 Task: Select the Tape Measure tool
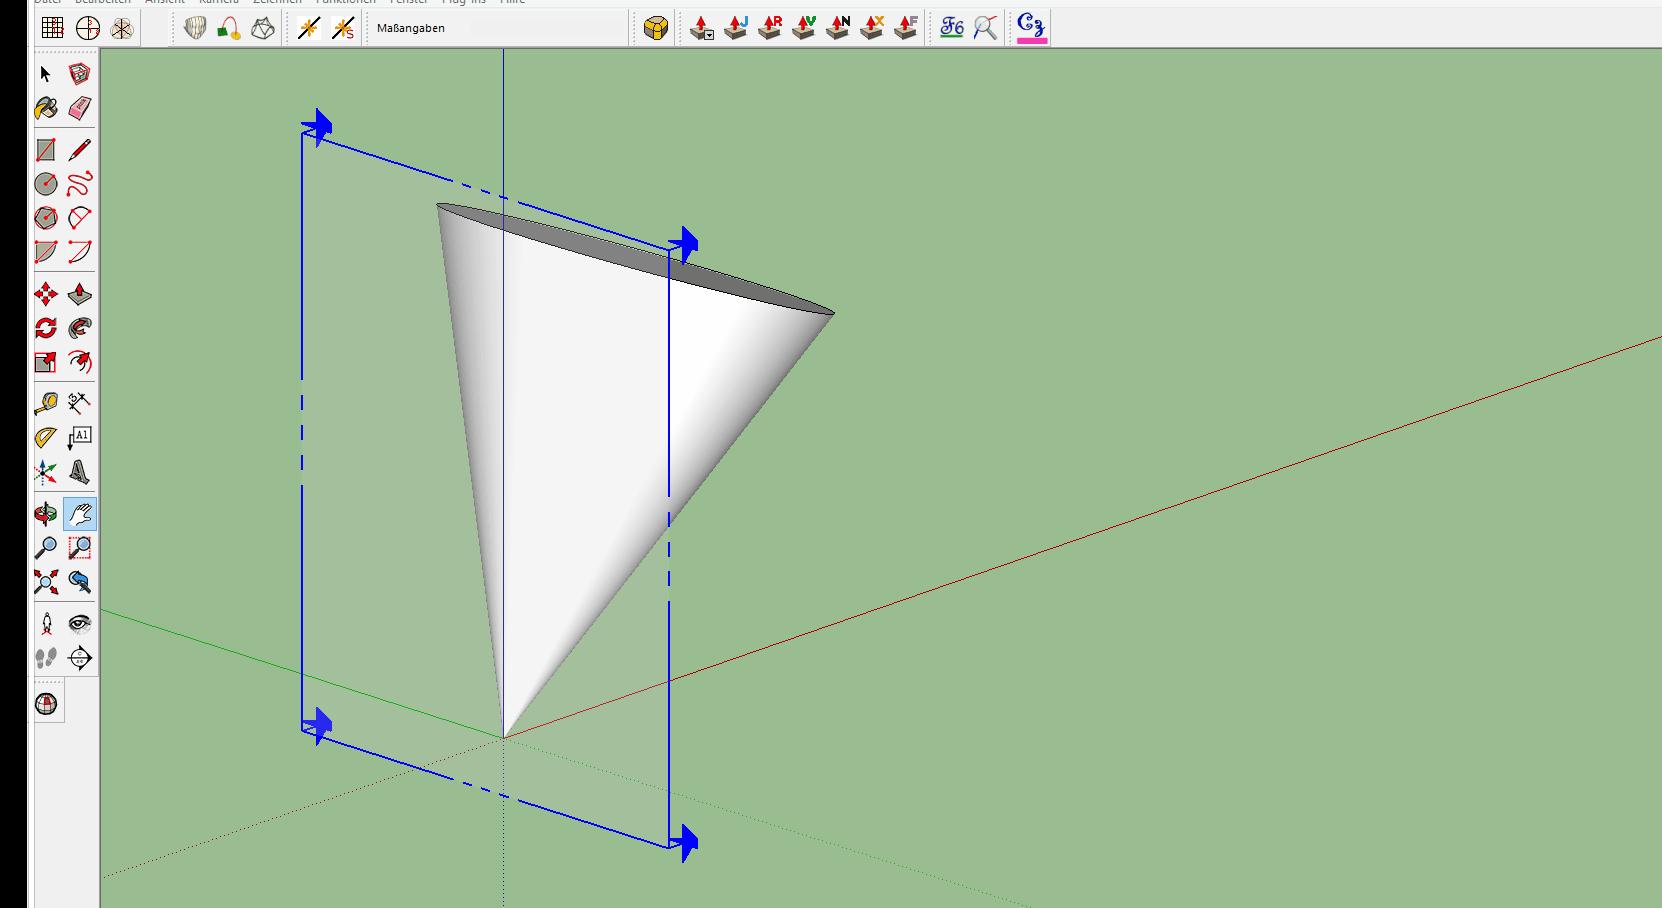point(46,403)
